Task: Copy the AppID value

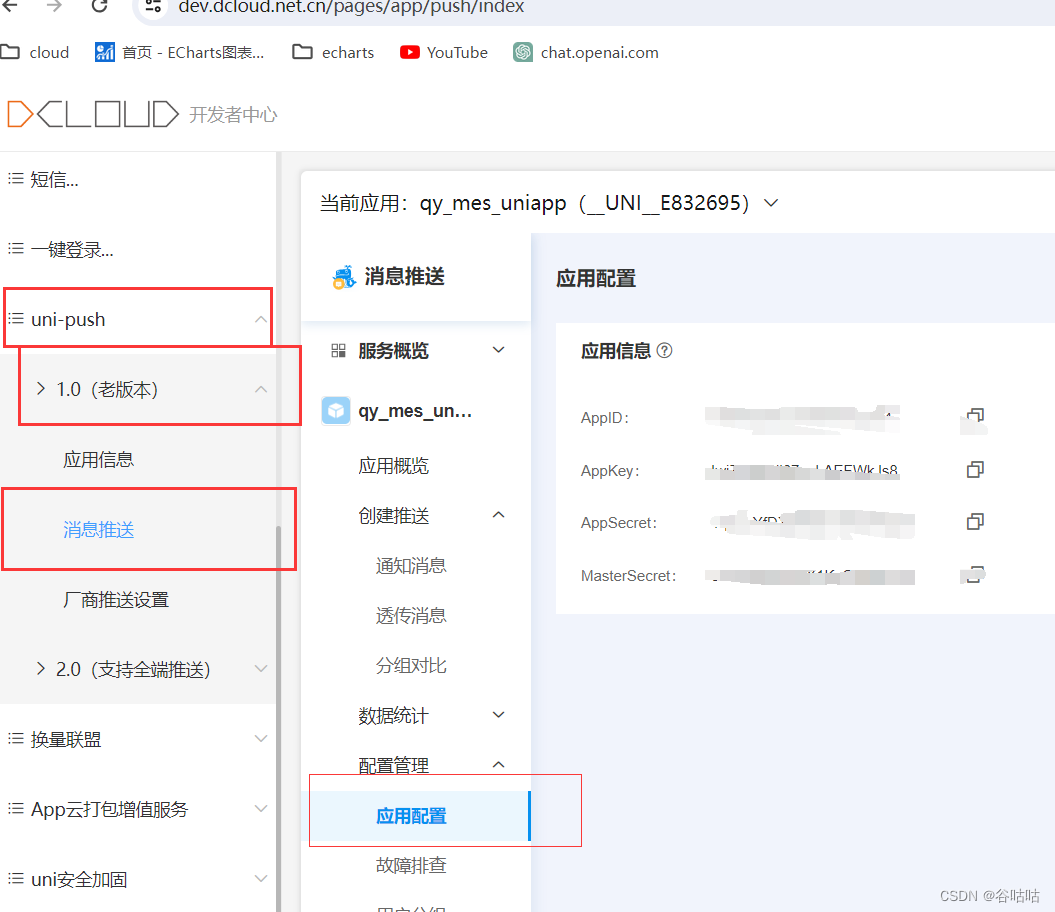Action: pyautogui.click(x=975, y=416)
